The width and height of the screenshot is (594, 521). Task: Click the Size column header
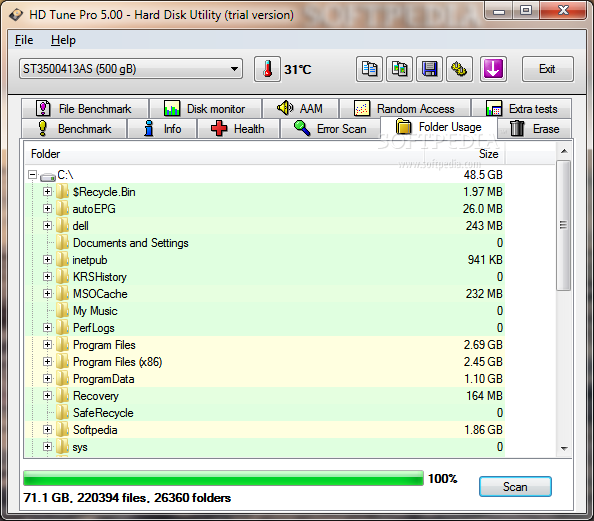click(x=465, y=154)
